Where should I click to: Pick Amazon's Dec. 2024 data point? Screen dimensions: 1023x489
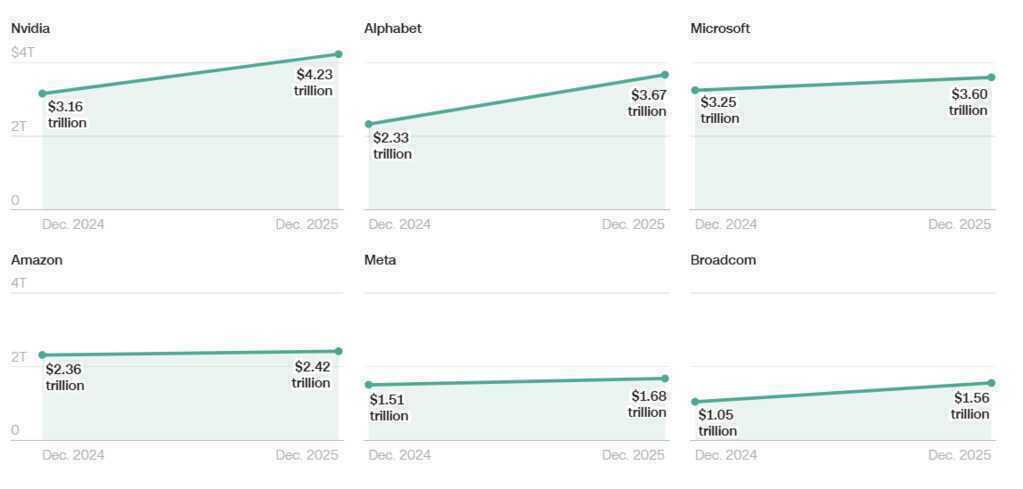pos(42,355)
